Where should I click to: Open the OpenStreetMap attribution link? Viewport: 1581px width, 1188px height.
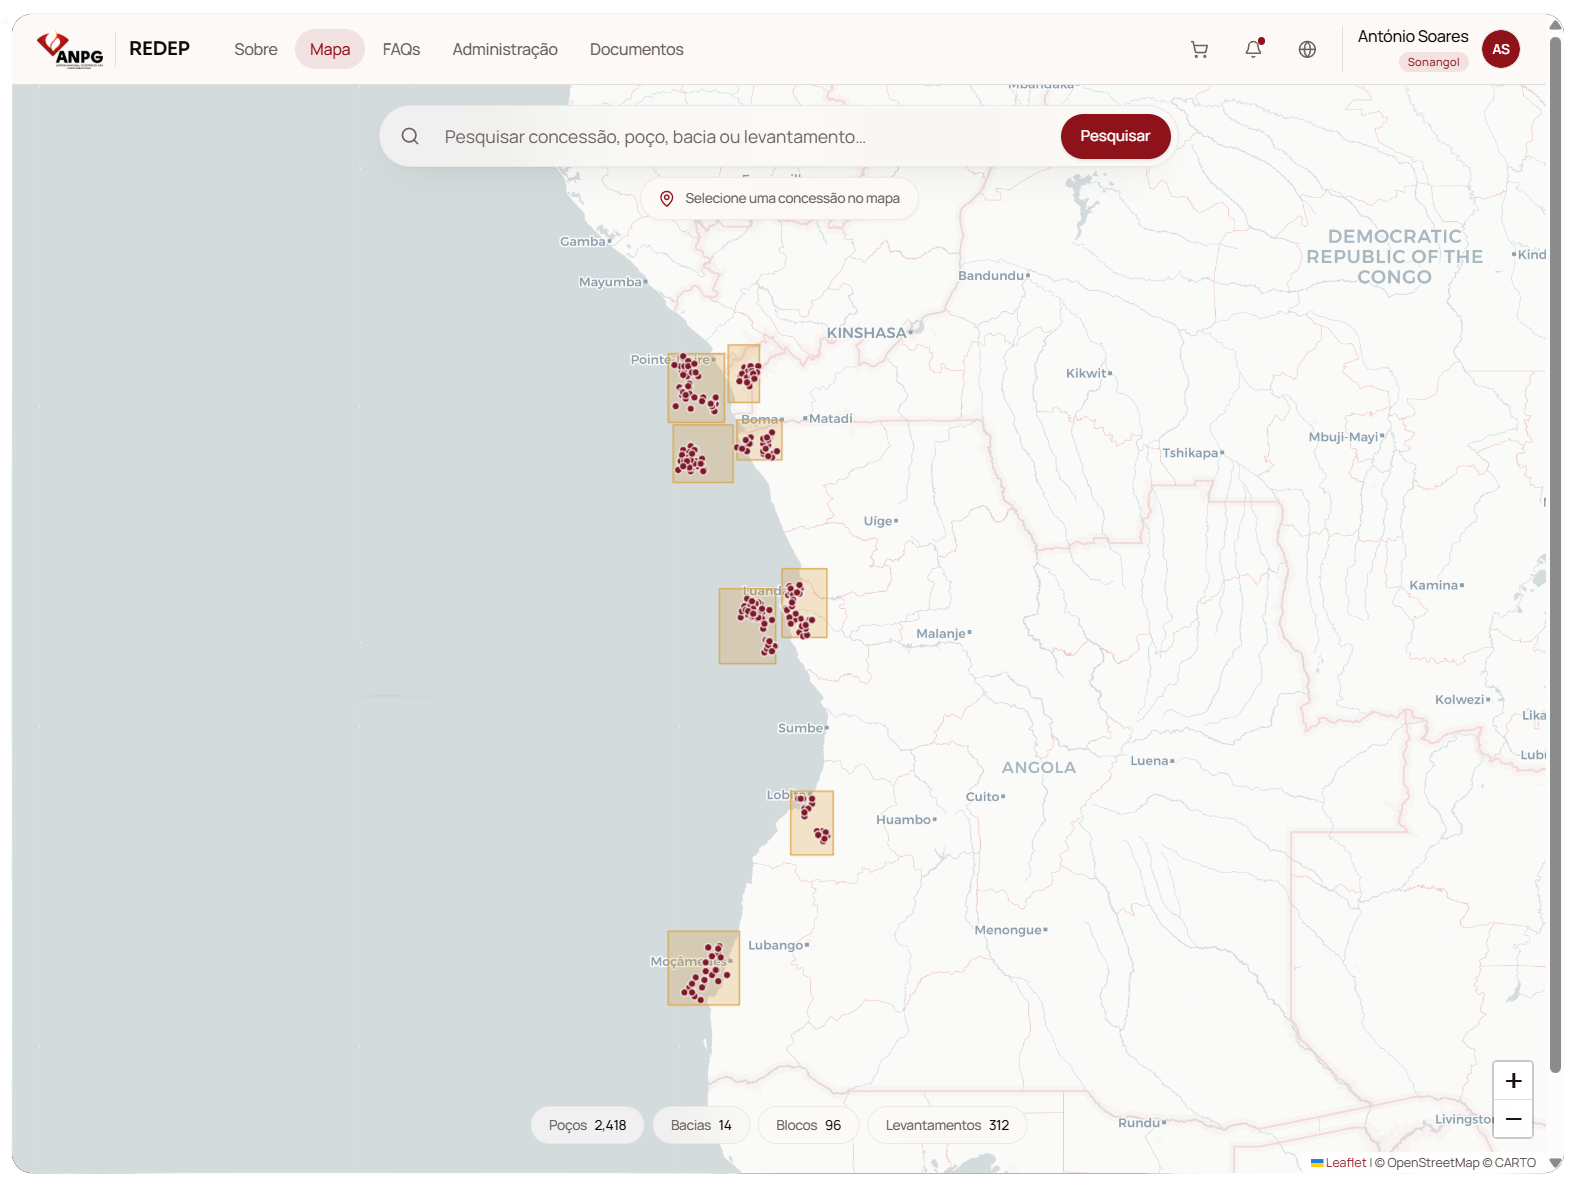(1433, 1162)
